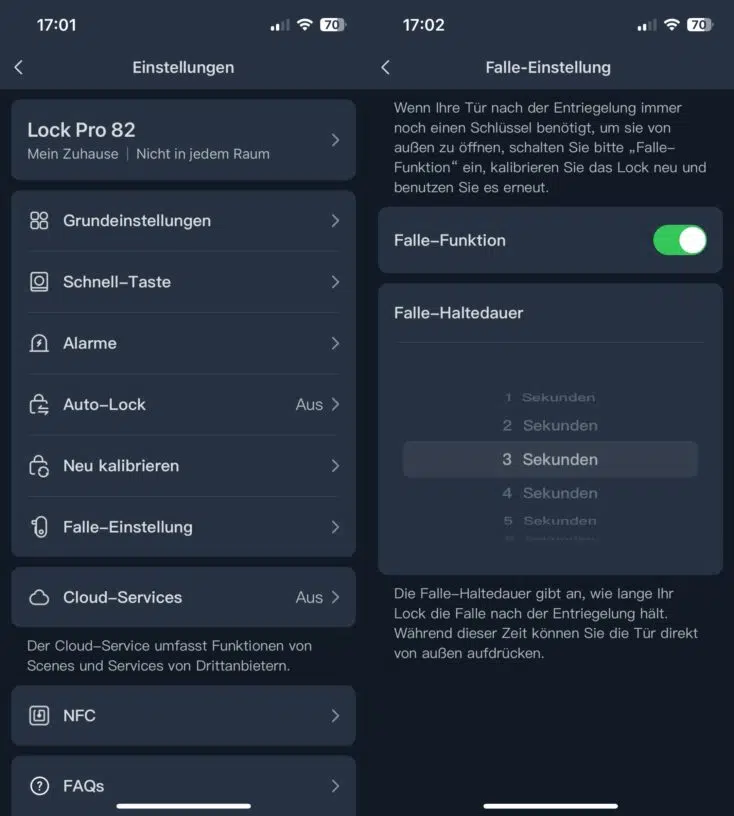Image resolution: width=734 pixels, height=816 pixels.
Task: Select 2 Sekunden in duration picker
Action: tap(550, 426)
